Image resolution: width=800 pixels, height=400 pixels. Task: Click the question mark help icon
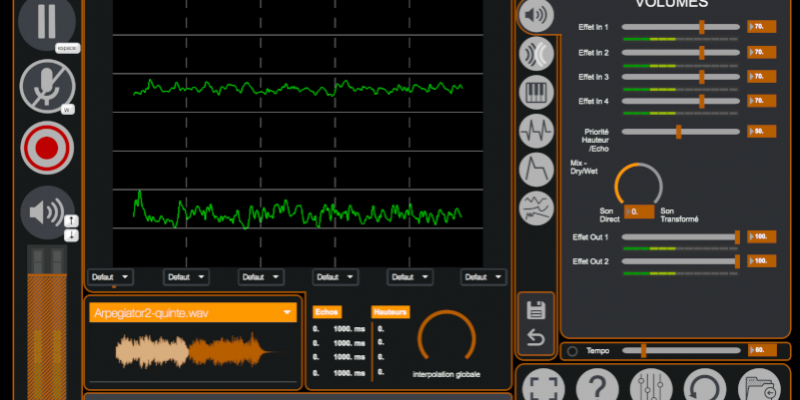pyautogui.click(x=596, y=387)
